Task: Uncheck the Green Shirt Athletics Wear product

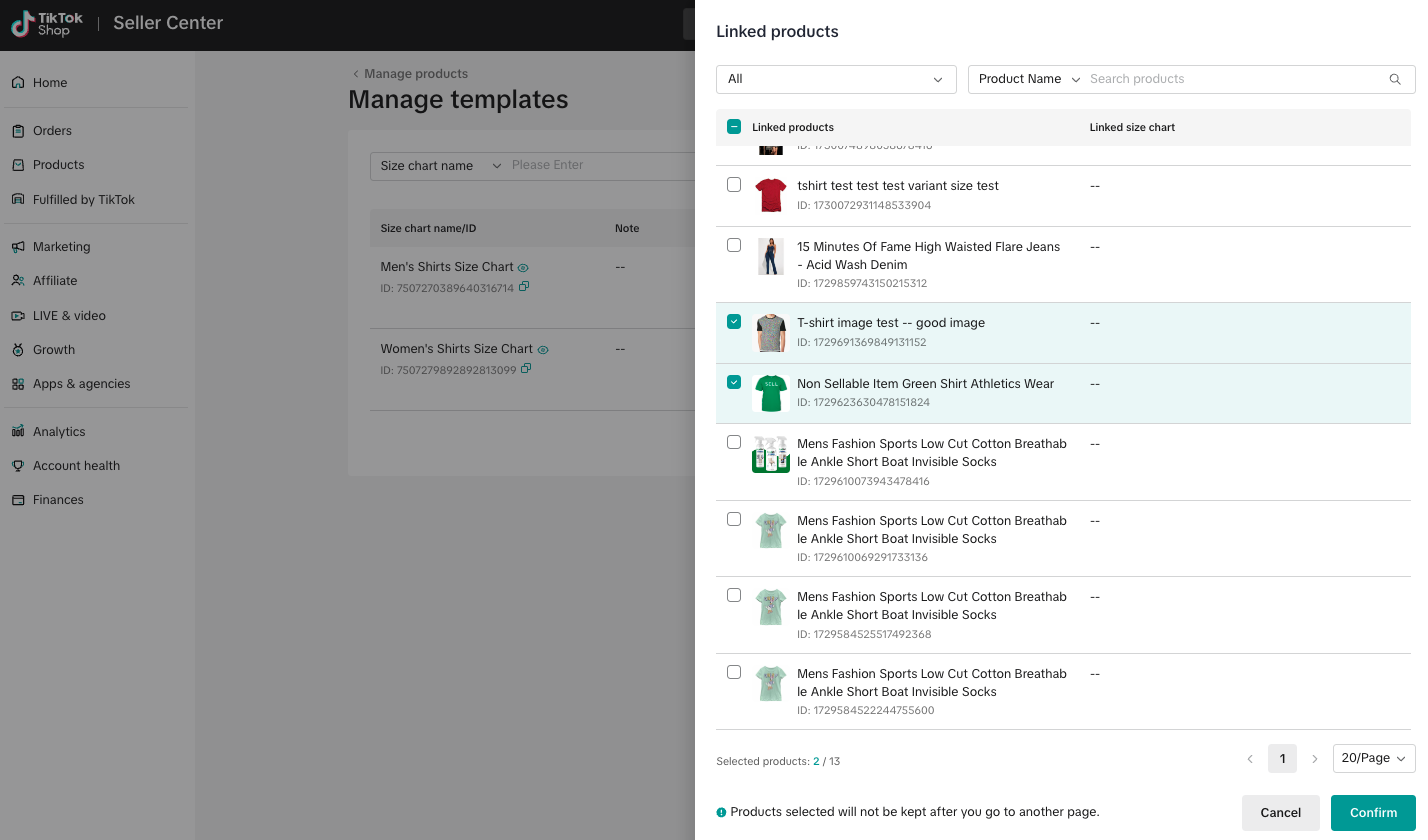Action: tap(734, 382)
